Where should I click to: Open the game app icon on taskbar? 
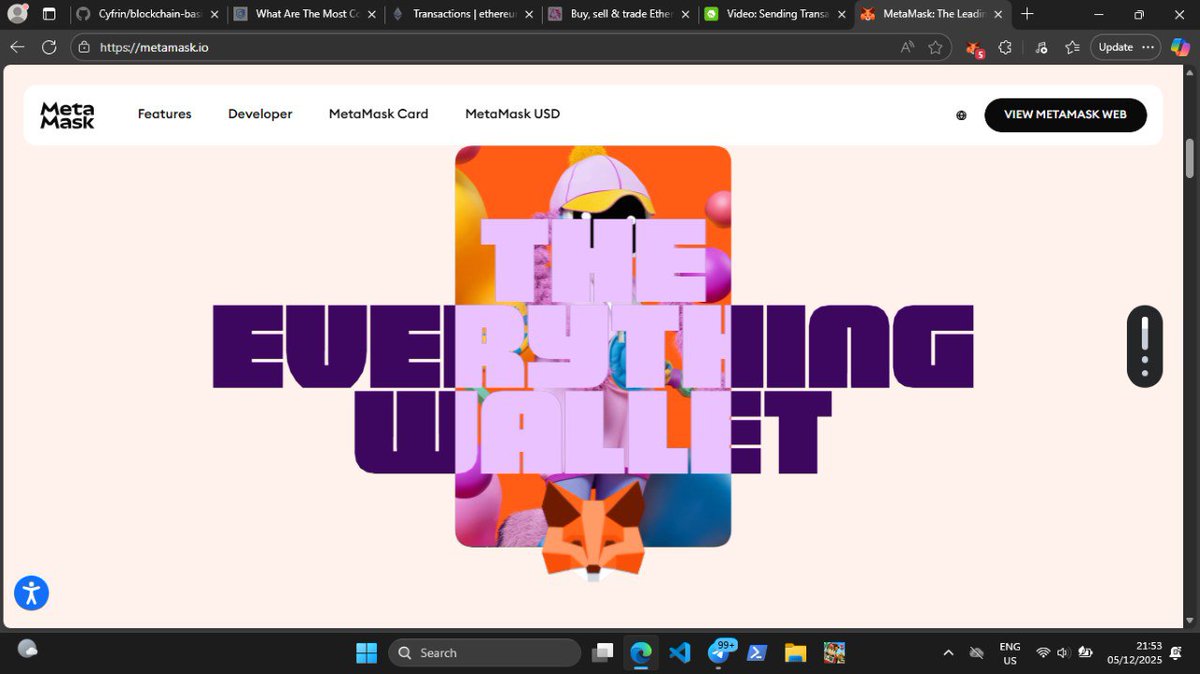[834, 653]
